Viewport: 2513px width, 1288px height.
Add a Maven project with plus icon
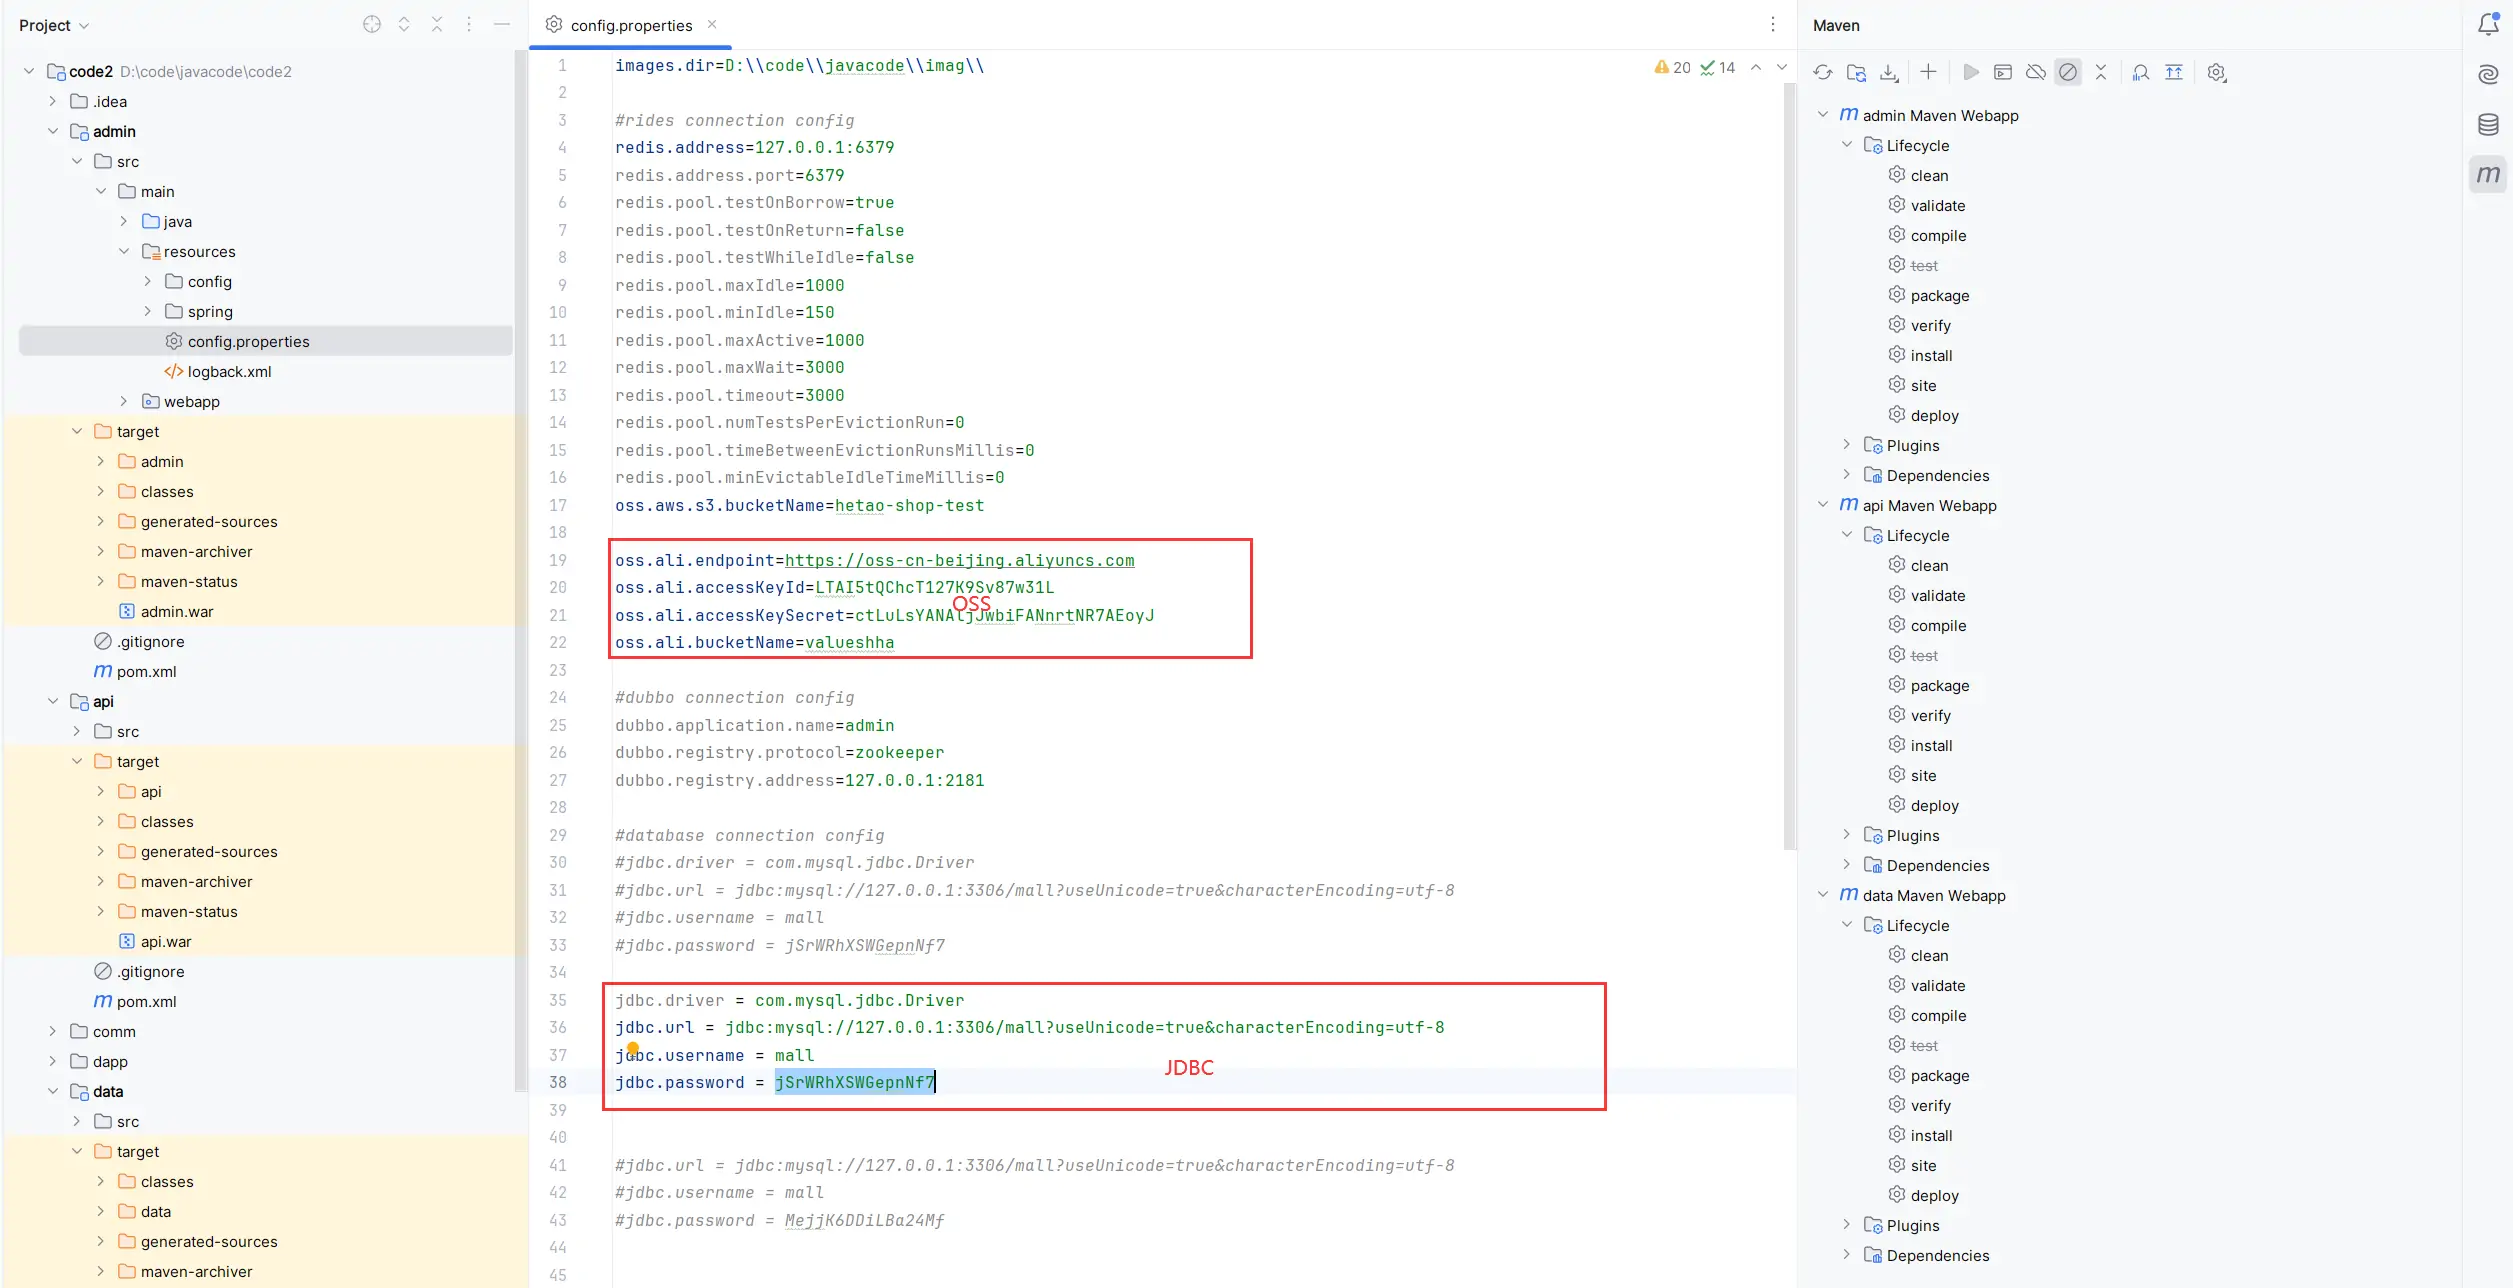pyautogui.click(x=1928, y=72)
